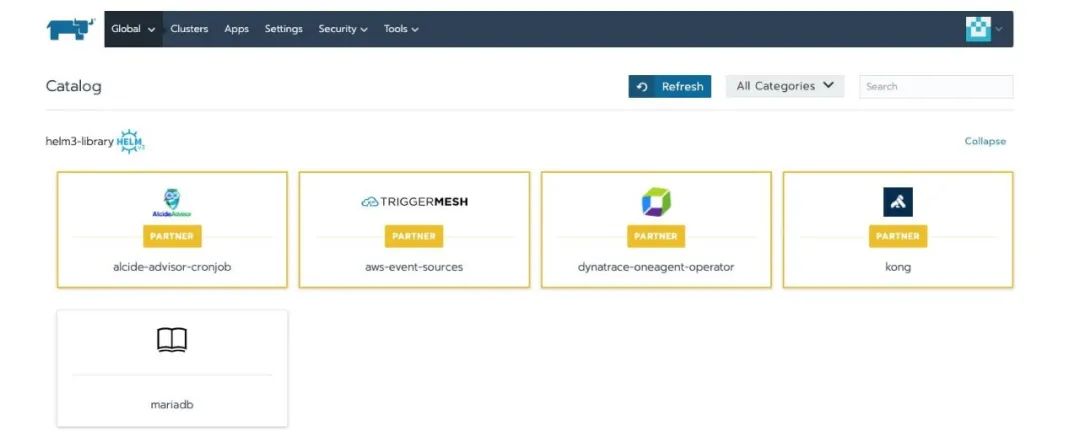Click the Rancher logo icon

(69, 29)
